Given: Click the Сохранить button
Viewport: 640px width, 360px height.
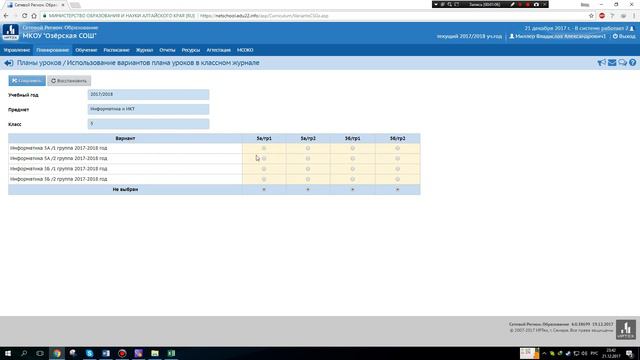Looking at the screenshot, I should click(x=27, y=80).
